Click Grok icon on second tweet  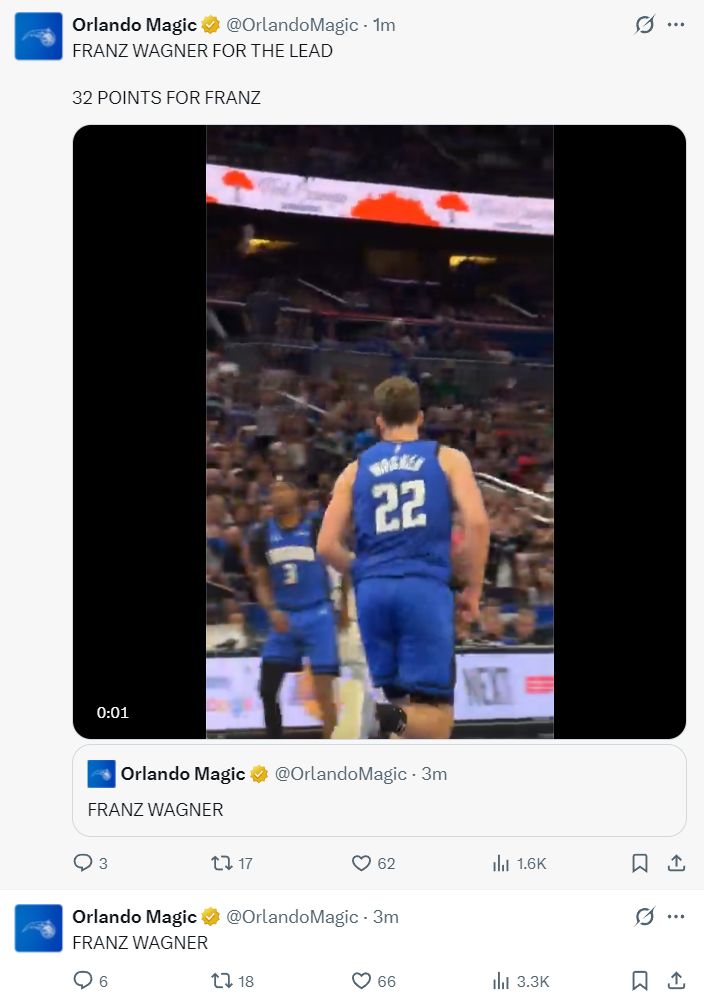[645, 916]
